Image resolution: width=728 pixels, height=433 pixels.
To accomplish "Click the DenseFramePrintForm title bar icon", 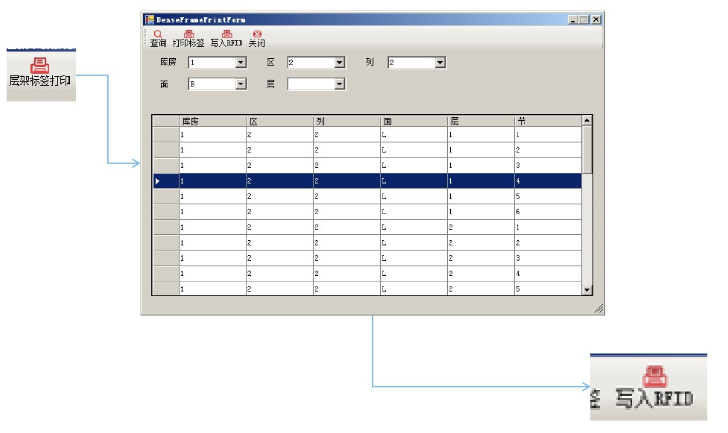I will click(x=149, y=19).
